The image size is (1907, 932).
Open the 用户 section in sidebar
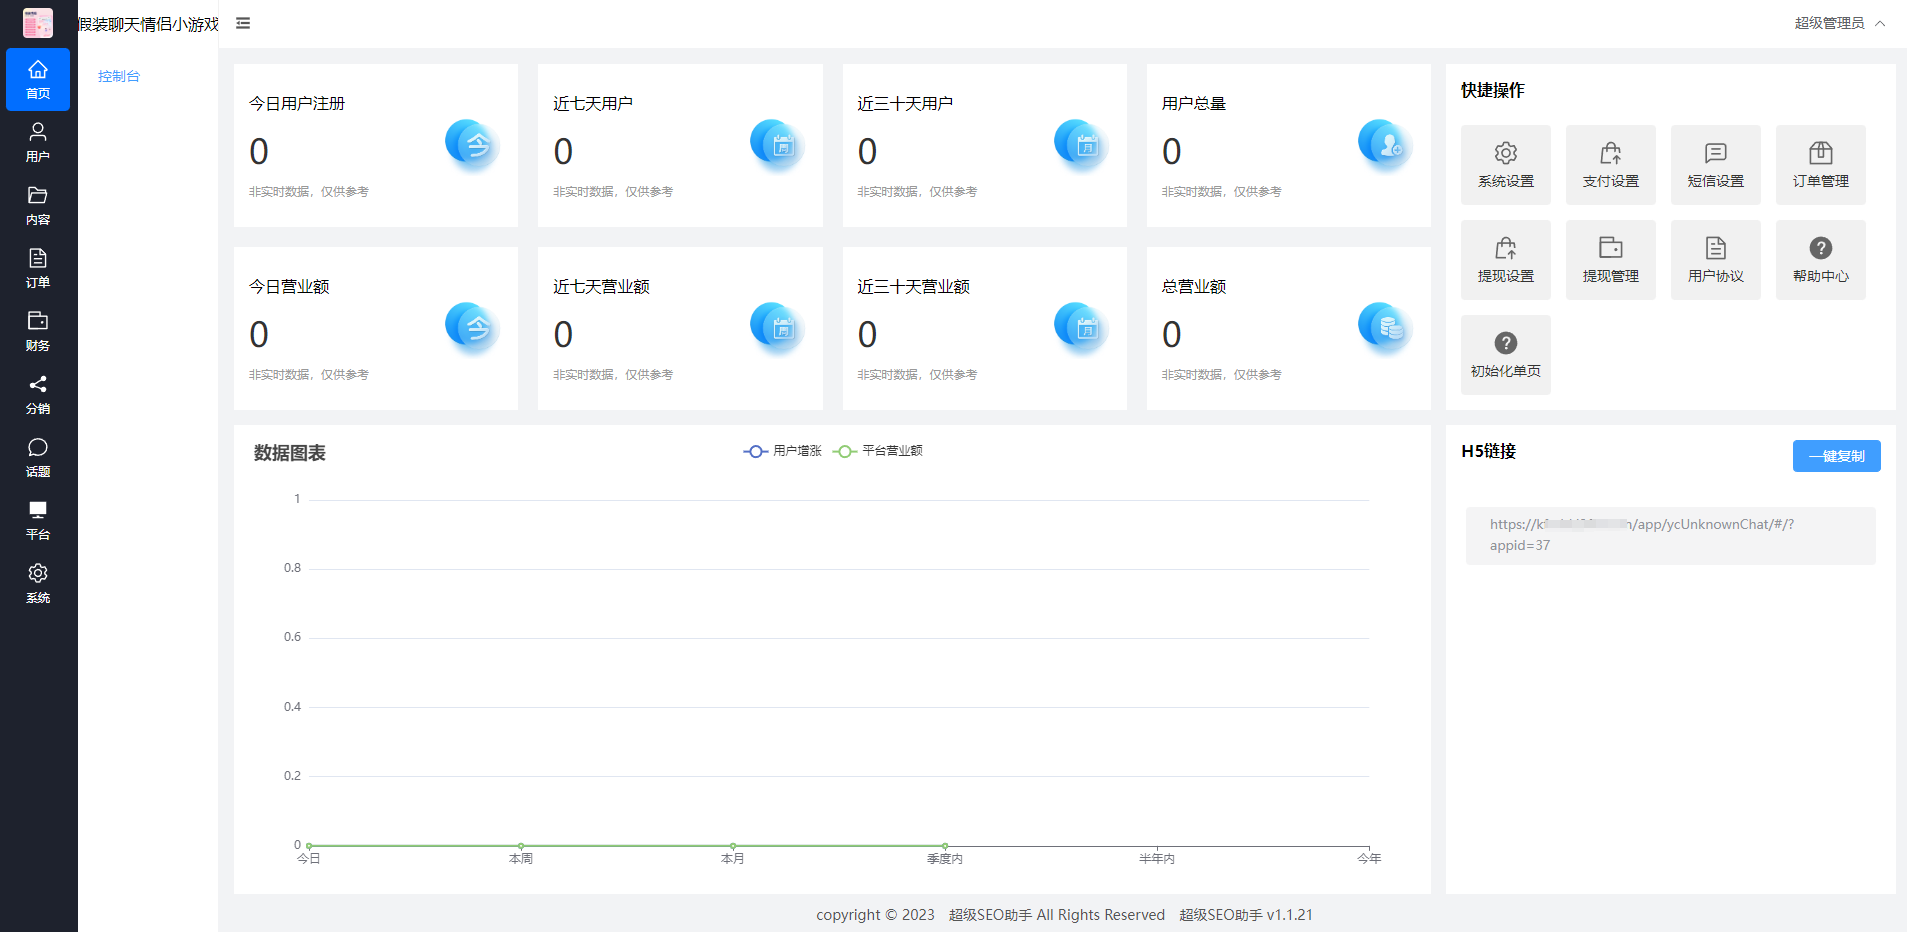[x=38, y=142]
